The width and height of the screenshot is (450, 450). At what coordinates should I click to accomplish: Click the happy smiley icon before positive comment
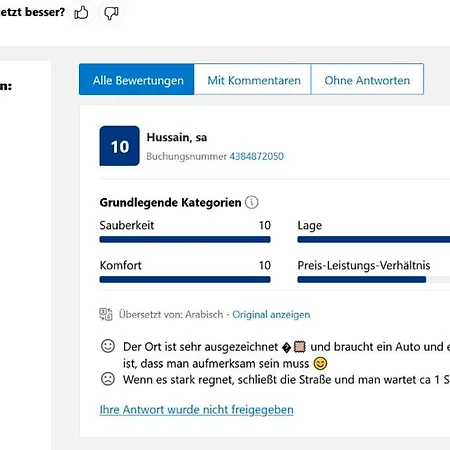108,346
